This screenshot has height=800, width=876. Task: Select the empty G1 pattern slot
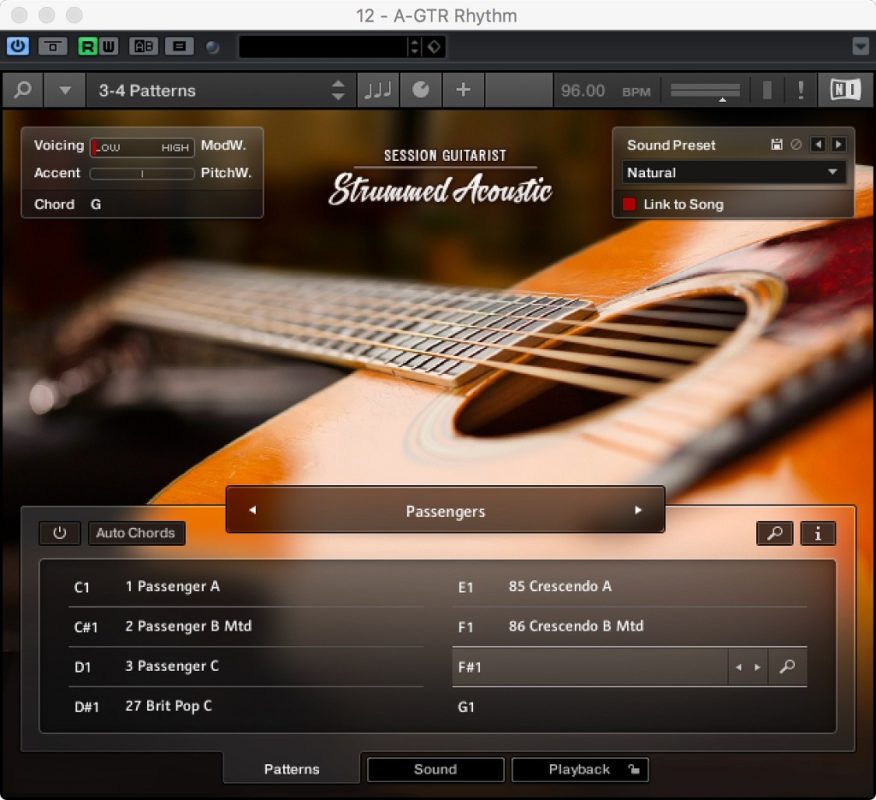tap(630, 707)
